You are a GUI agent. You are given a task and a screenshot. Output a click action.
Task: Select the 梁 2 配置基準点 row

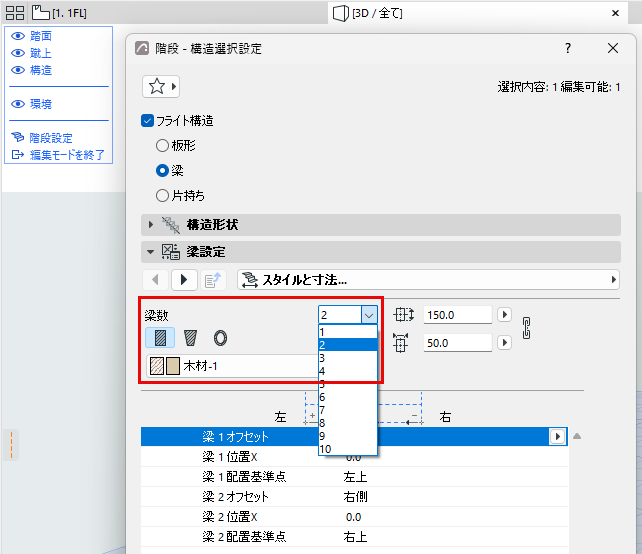click(x=354, y=537)
